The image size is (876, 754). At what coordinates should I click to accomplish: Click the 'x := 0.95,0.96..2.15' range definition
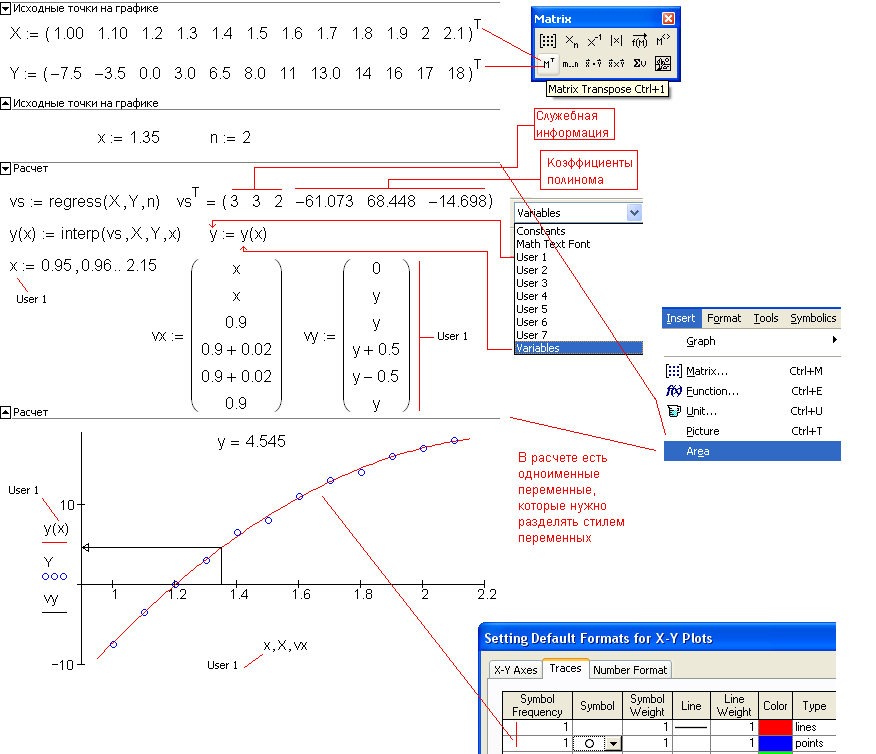click(83, 266)
